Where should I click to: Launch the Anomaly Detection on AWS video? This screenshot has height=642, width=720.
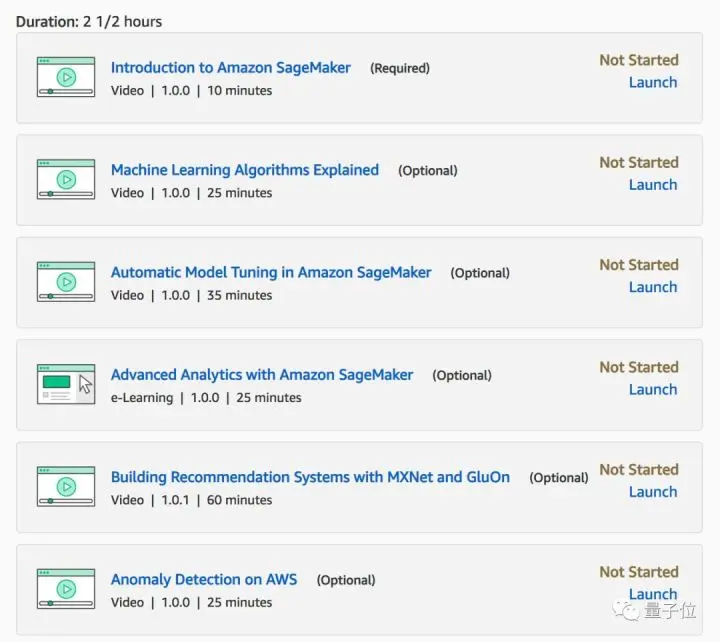(652, 594)
